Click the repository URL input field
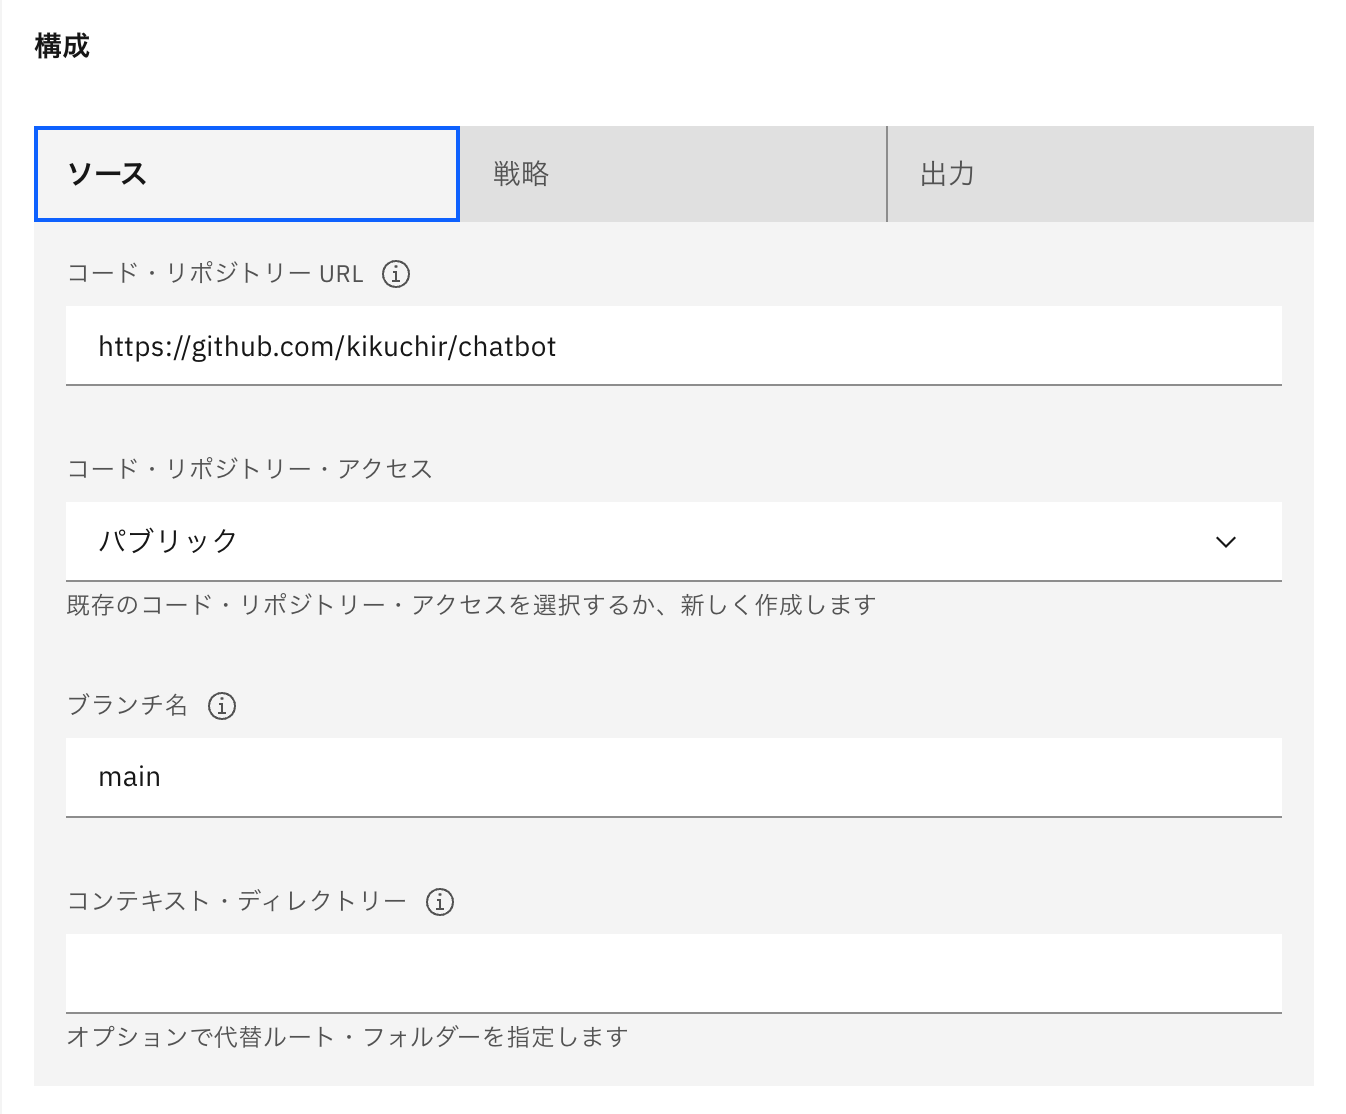Viewport: 1346px width, 1114px height. tap(672, 346)
